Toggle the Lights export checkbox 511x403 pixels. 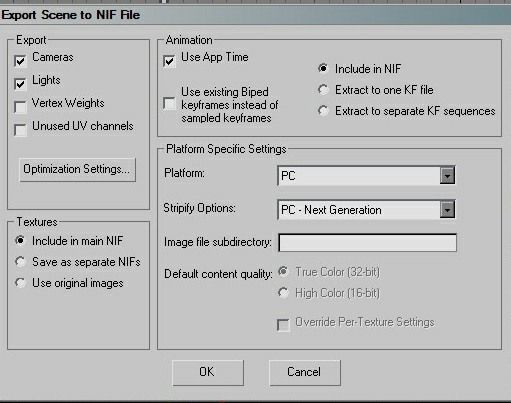(20, 84)
